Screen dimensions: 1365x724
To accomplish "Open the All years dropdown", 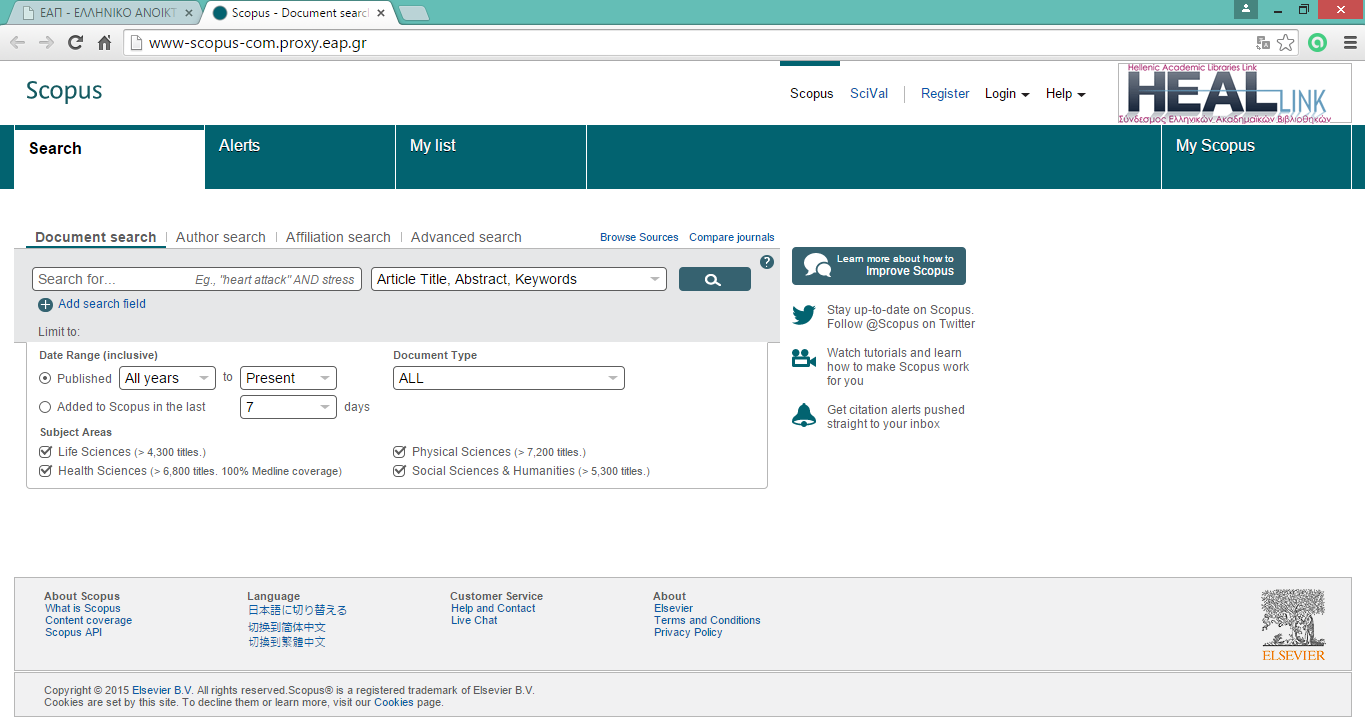I will point(167,379).
